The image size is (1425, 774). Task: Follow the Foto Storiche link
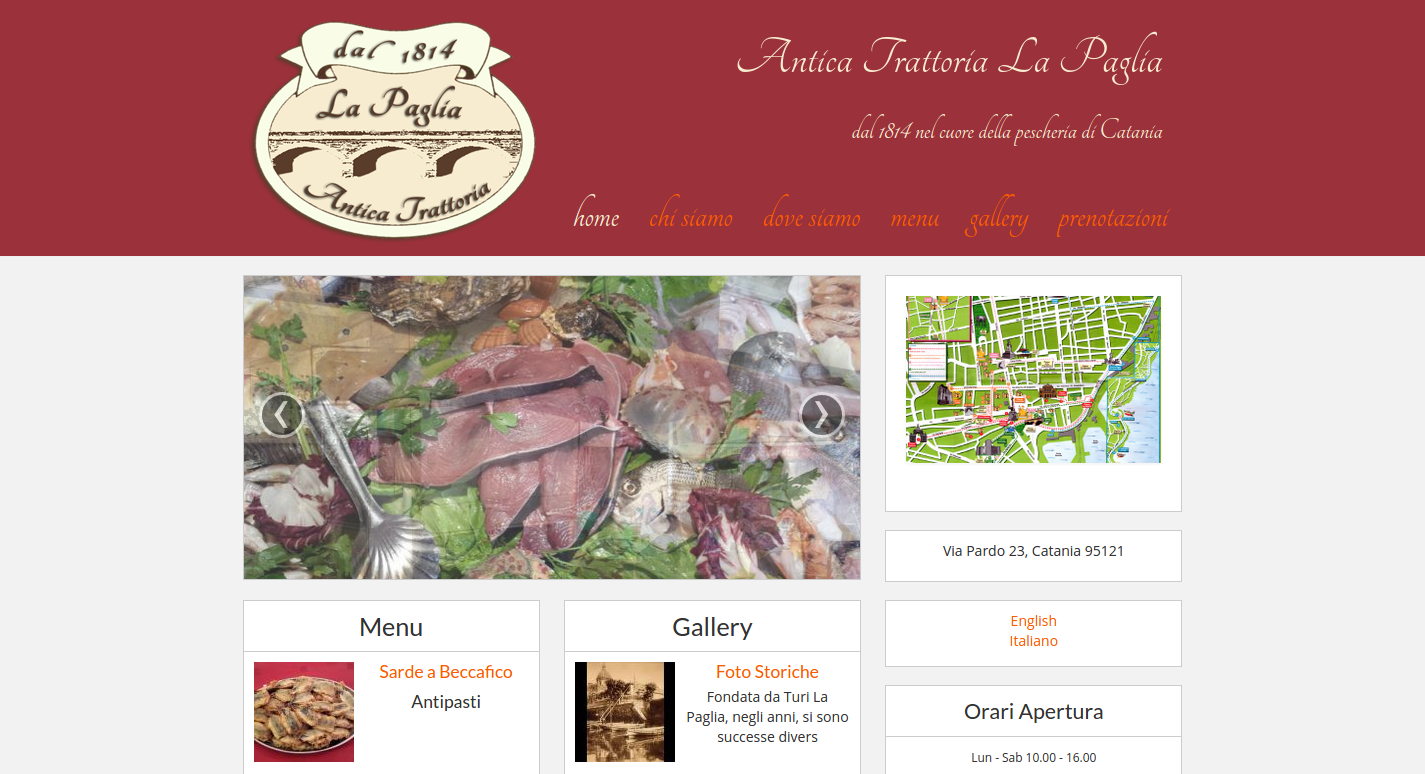767,672
